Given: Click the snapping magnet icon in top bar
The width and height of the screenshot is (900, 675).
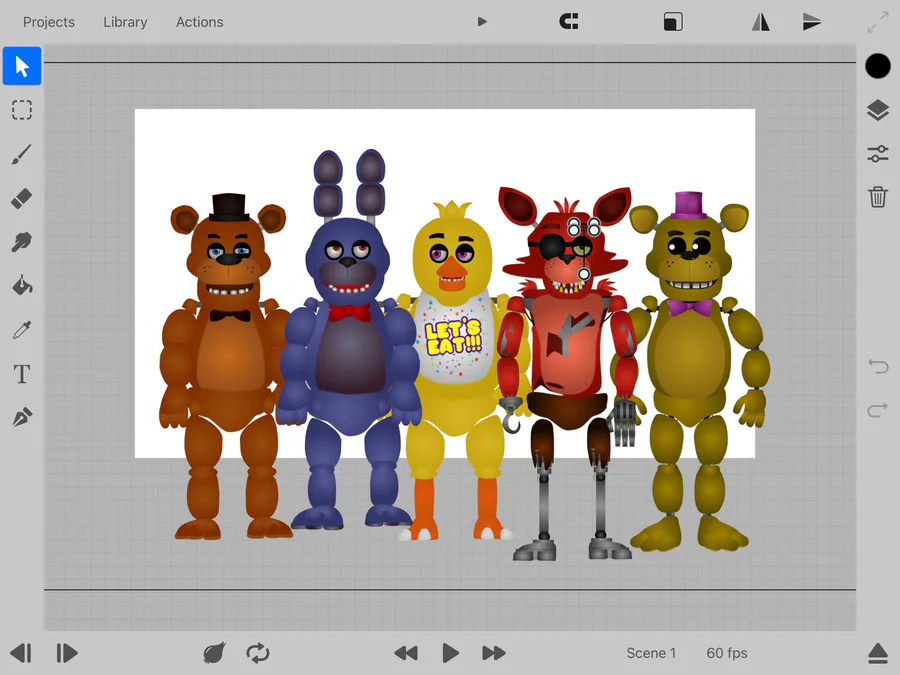Looking at the screenshot, I should coord(569,22).
